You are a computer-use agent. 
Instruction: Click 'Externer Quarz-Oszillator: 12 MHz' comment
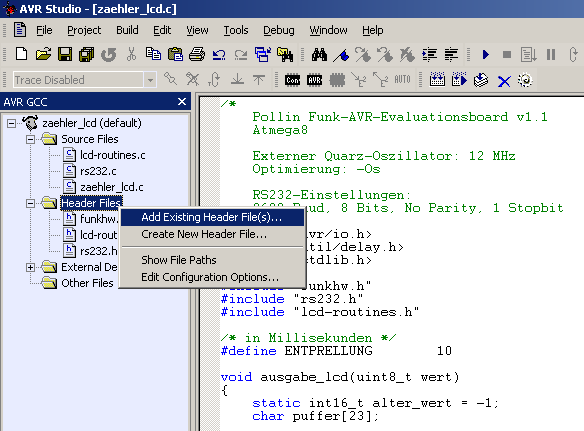tap(384, 156)
